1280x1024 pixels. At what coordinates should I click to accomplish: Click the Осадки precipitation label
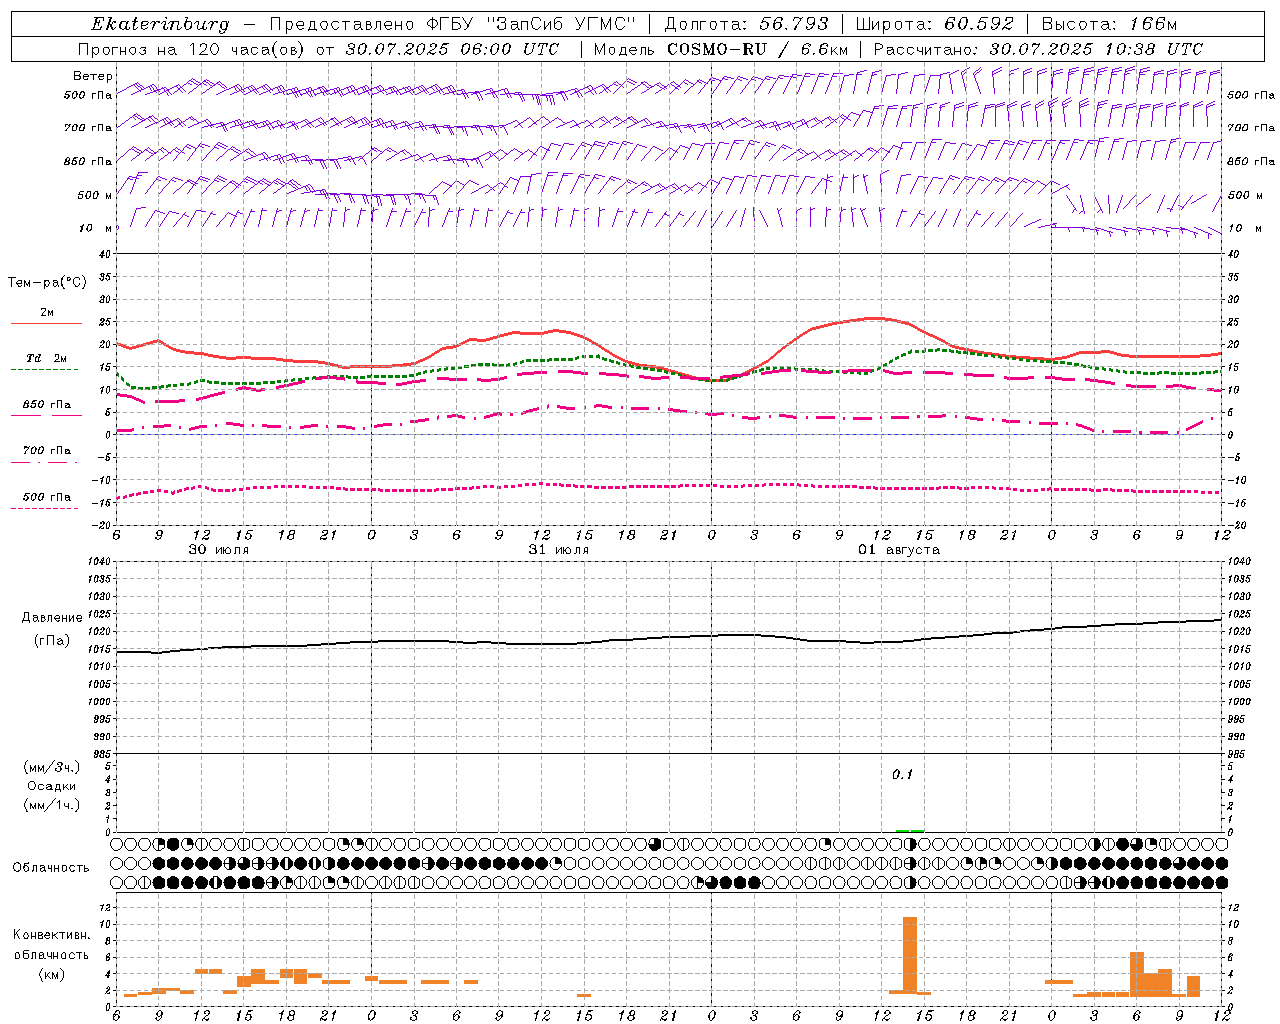52,786
